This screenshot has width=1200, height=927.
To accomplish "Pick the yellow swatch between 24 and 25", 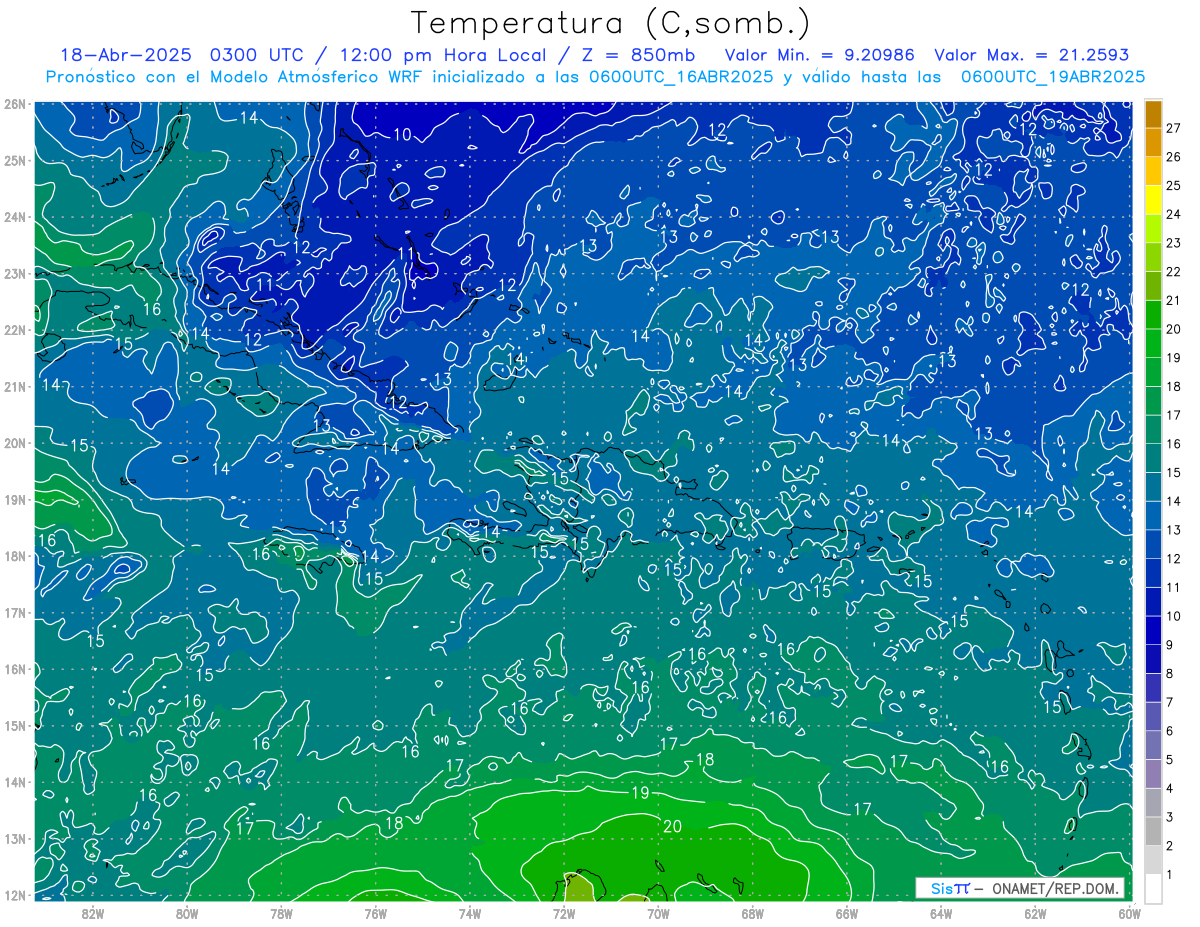I will click(x=1154, y=200).
